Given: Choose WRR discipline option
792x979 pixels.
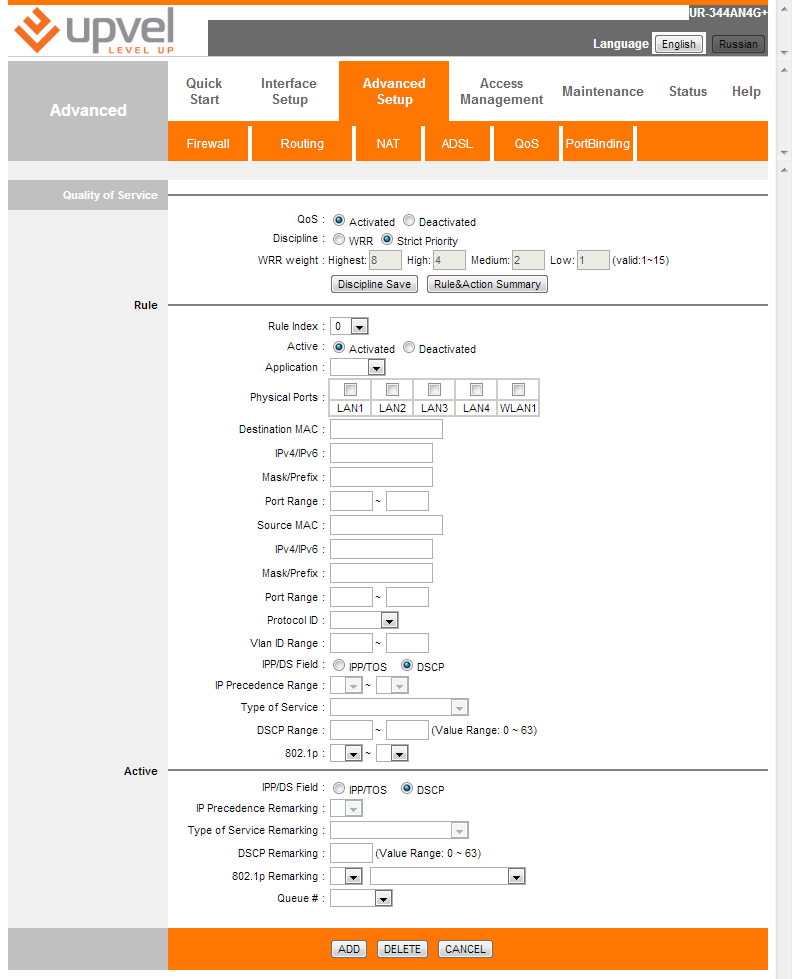Looking at the screenshot, I should [x=339, y=240].
